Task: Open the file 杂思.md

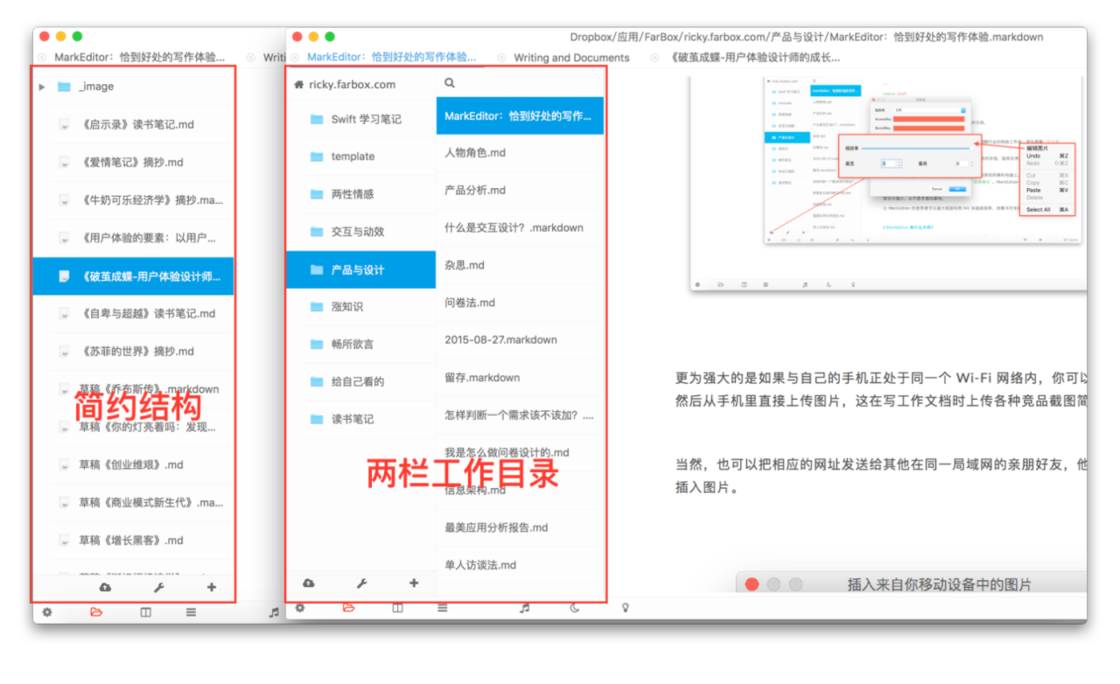Action: click(x=520, y=266)
